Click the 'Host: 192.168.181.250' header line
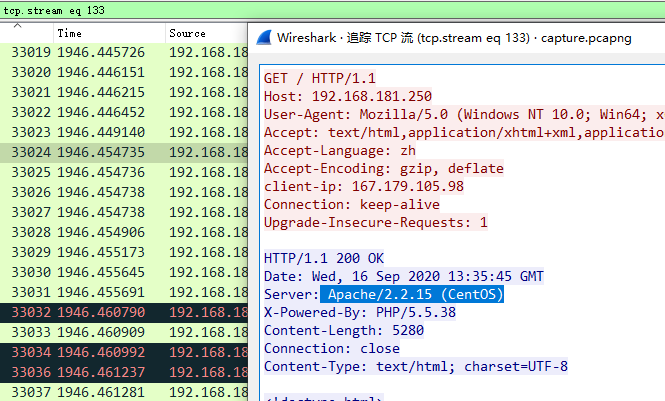This screenshot has height=401, width=665. pos(348,96)
